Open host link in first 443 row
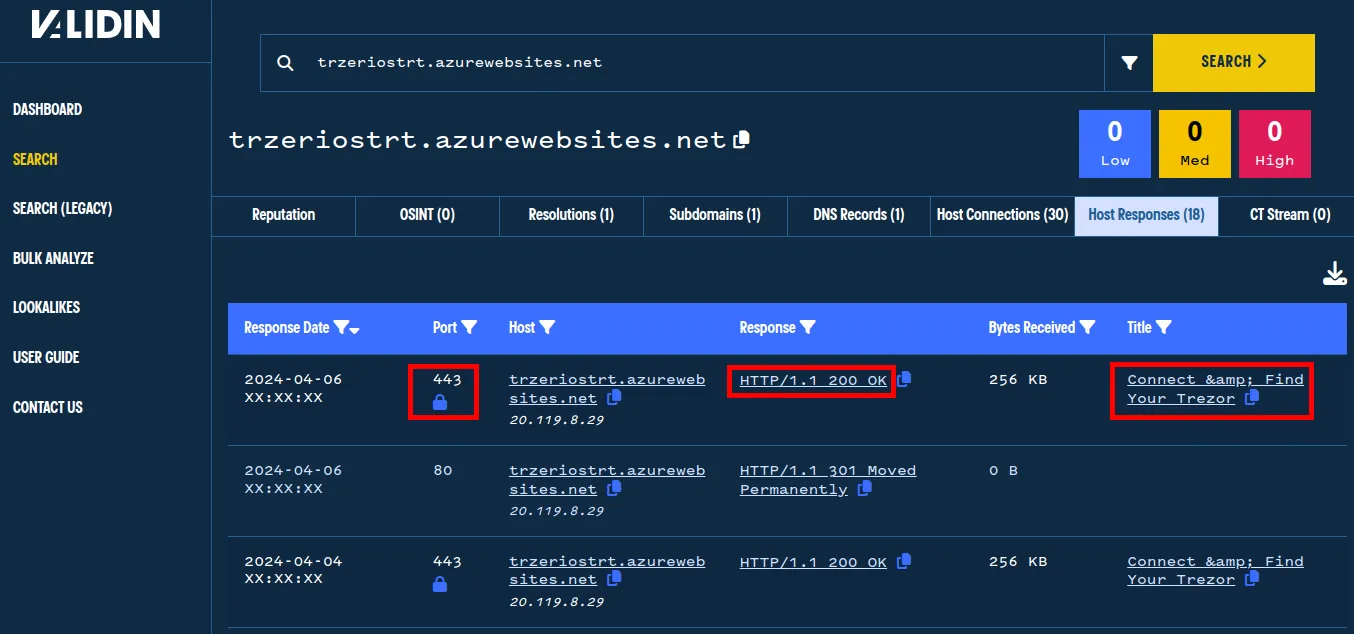1354x634 pixels. pos(606,389)
